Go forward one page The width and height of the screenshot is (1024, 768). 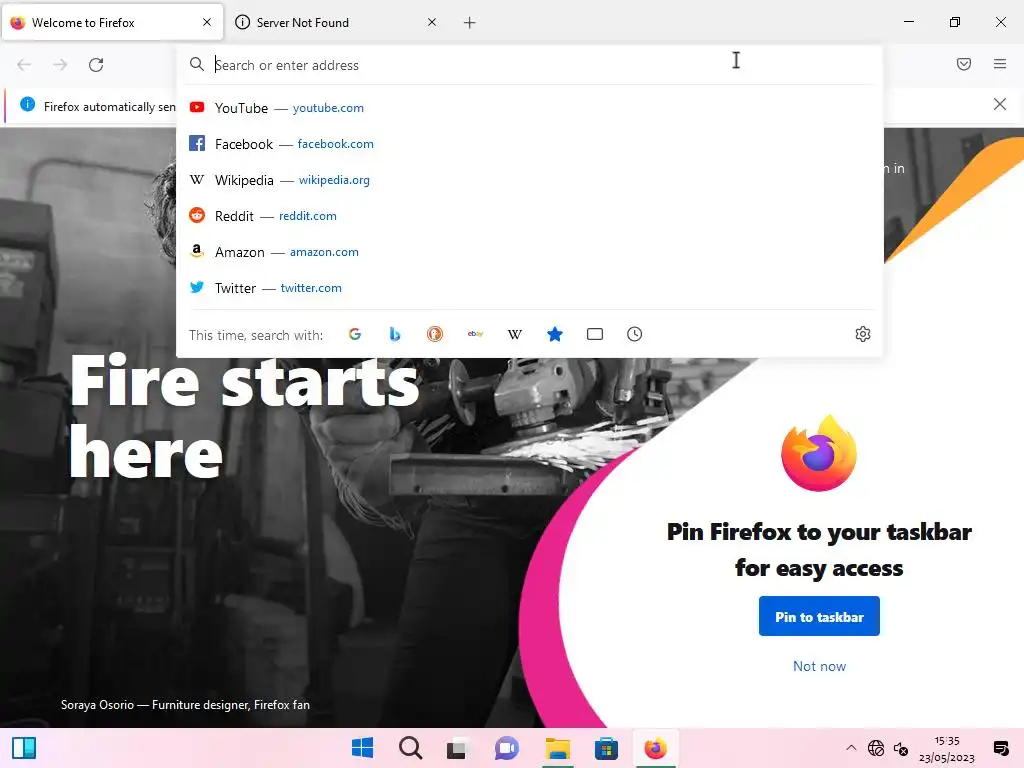click(x=60, y=65)
